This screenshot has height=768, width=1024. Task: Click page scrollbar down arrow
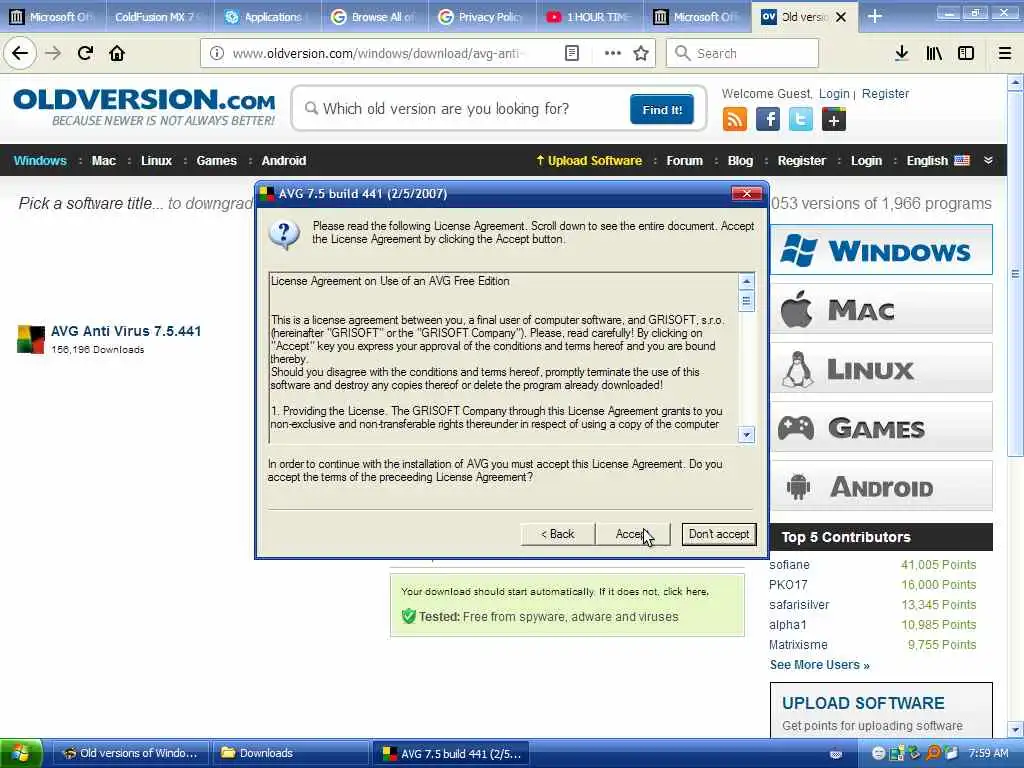coord(1015,729)
